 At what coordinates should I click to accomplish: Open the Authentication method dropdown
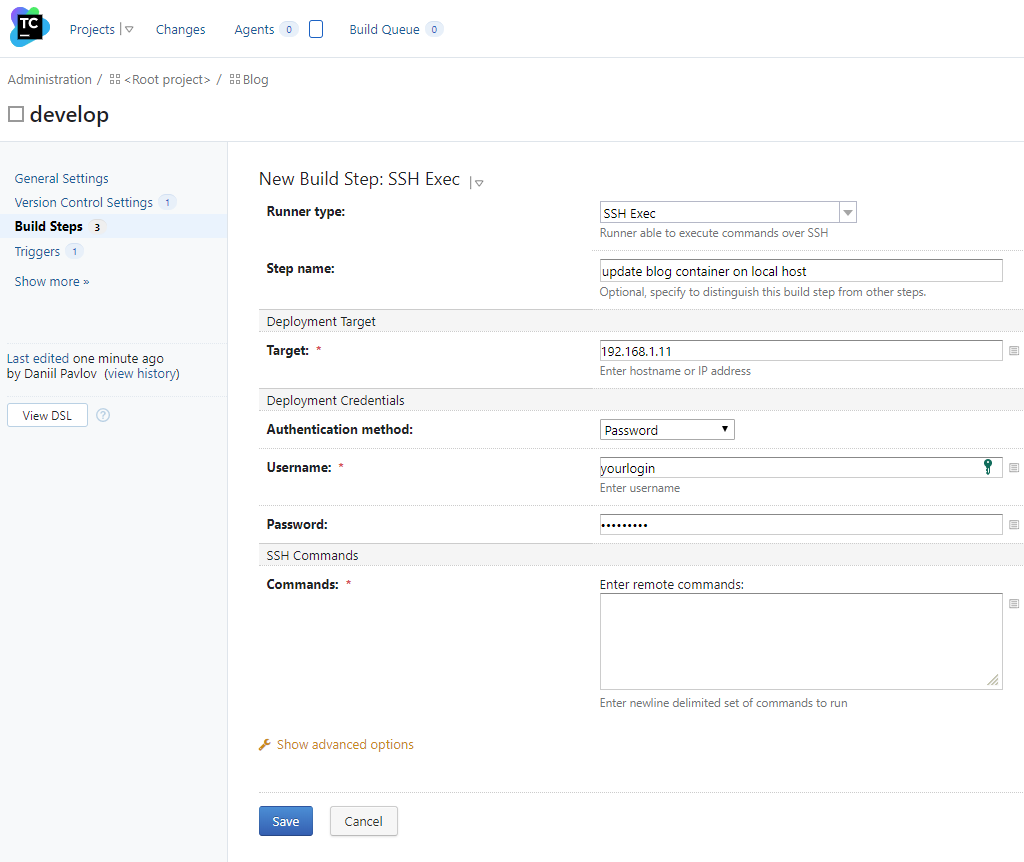click(667, 430)
